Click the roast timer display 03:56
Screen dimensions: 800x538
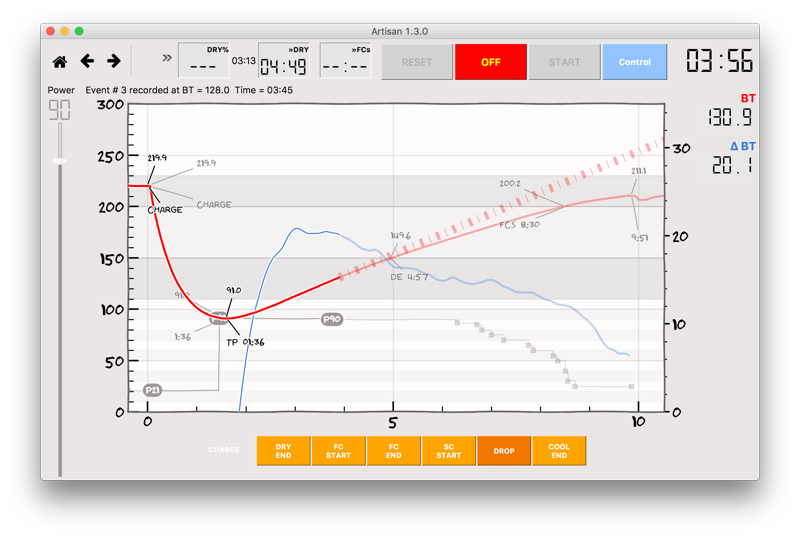point(719,61)
